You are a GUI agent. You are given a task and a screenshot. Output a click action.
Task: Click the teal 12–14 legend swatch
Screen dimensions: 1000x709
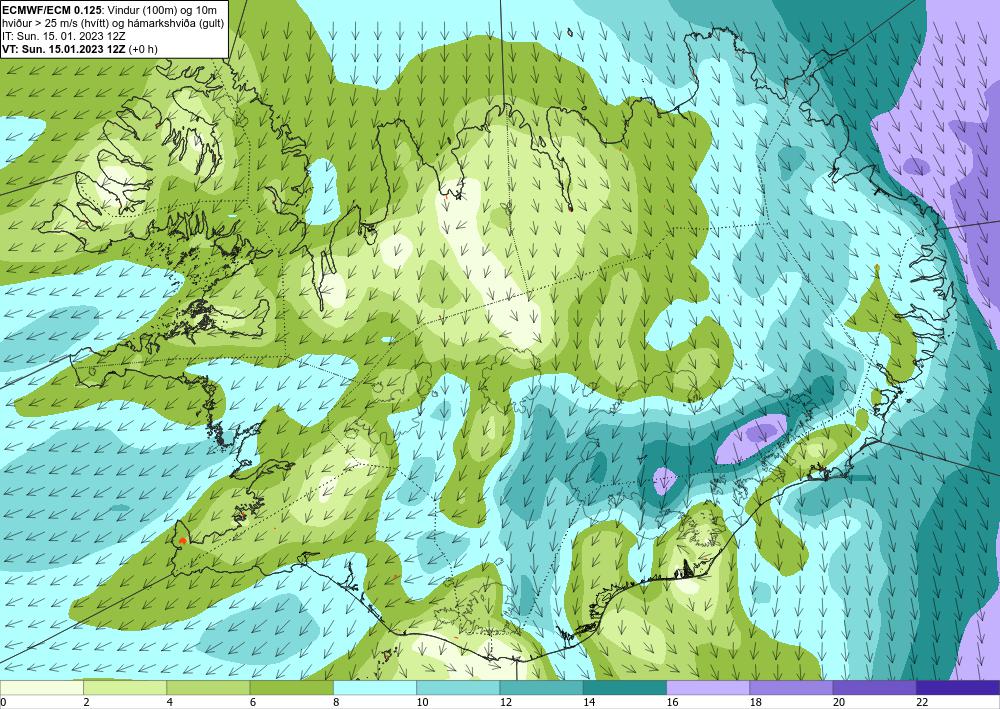[x=541, y=687]
